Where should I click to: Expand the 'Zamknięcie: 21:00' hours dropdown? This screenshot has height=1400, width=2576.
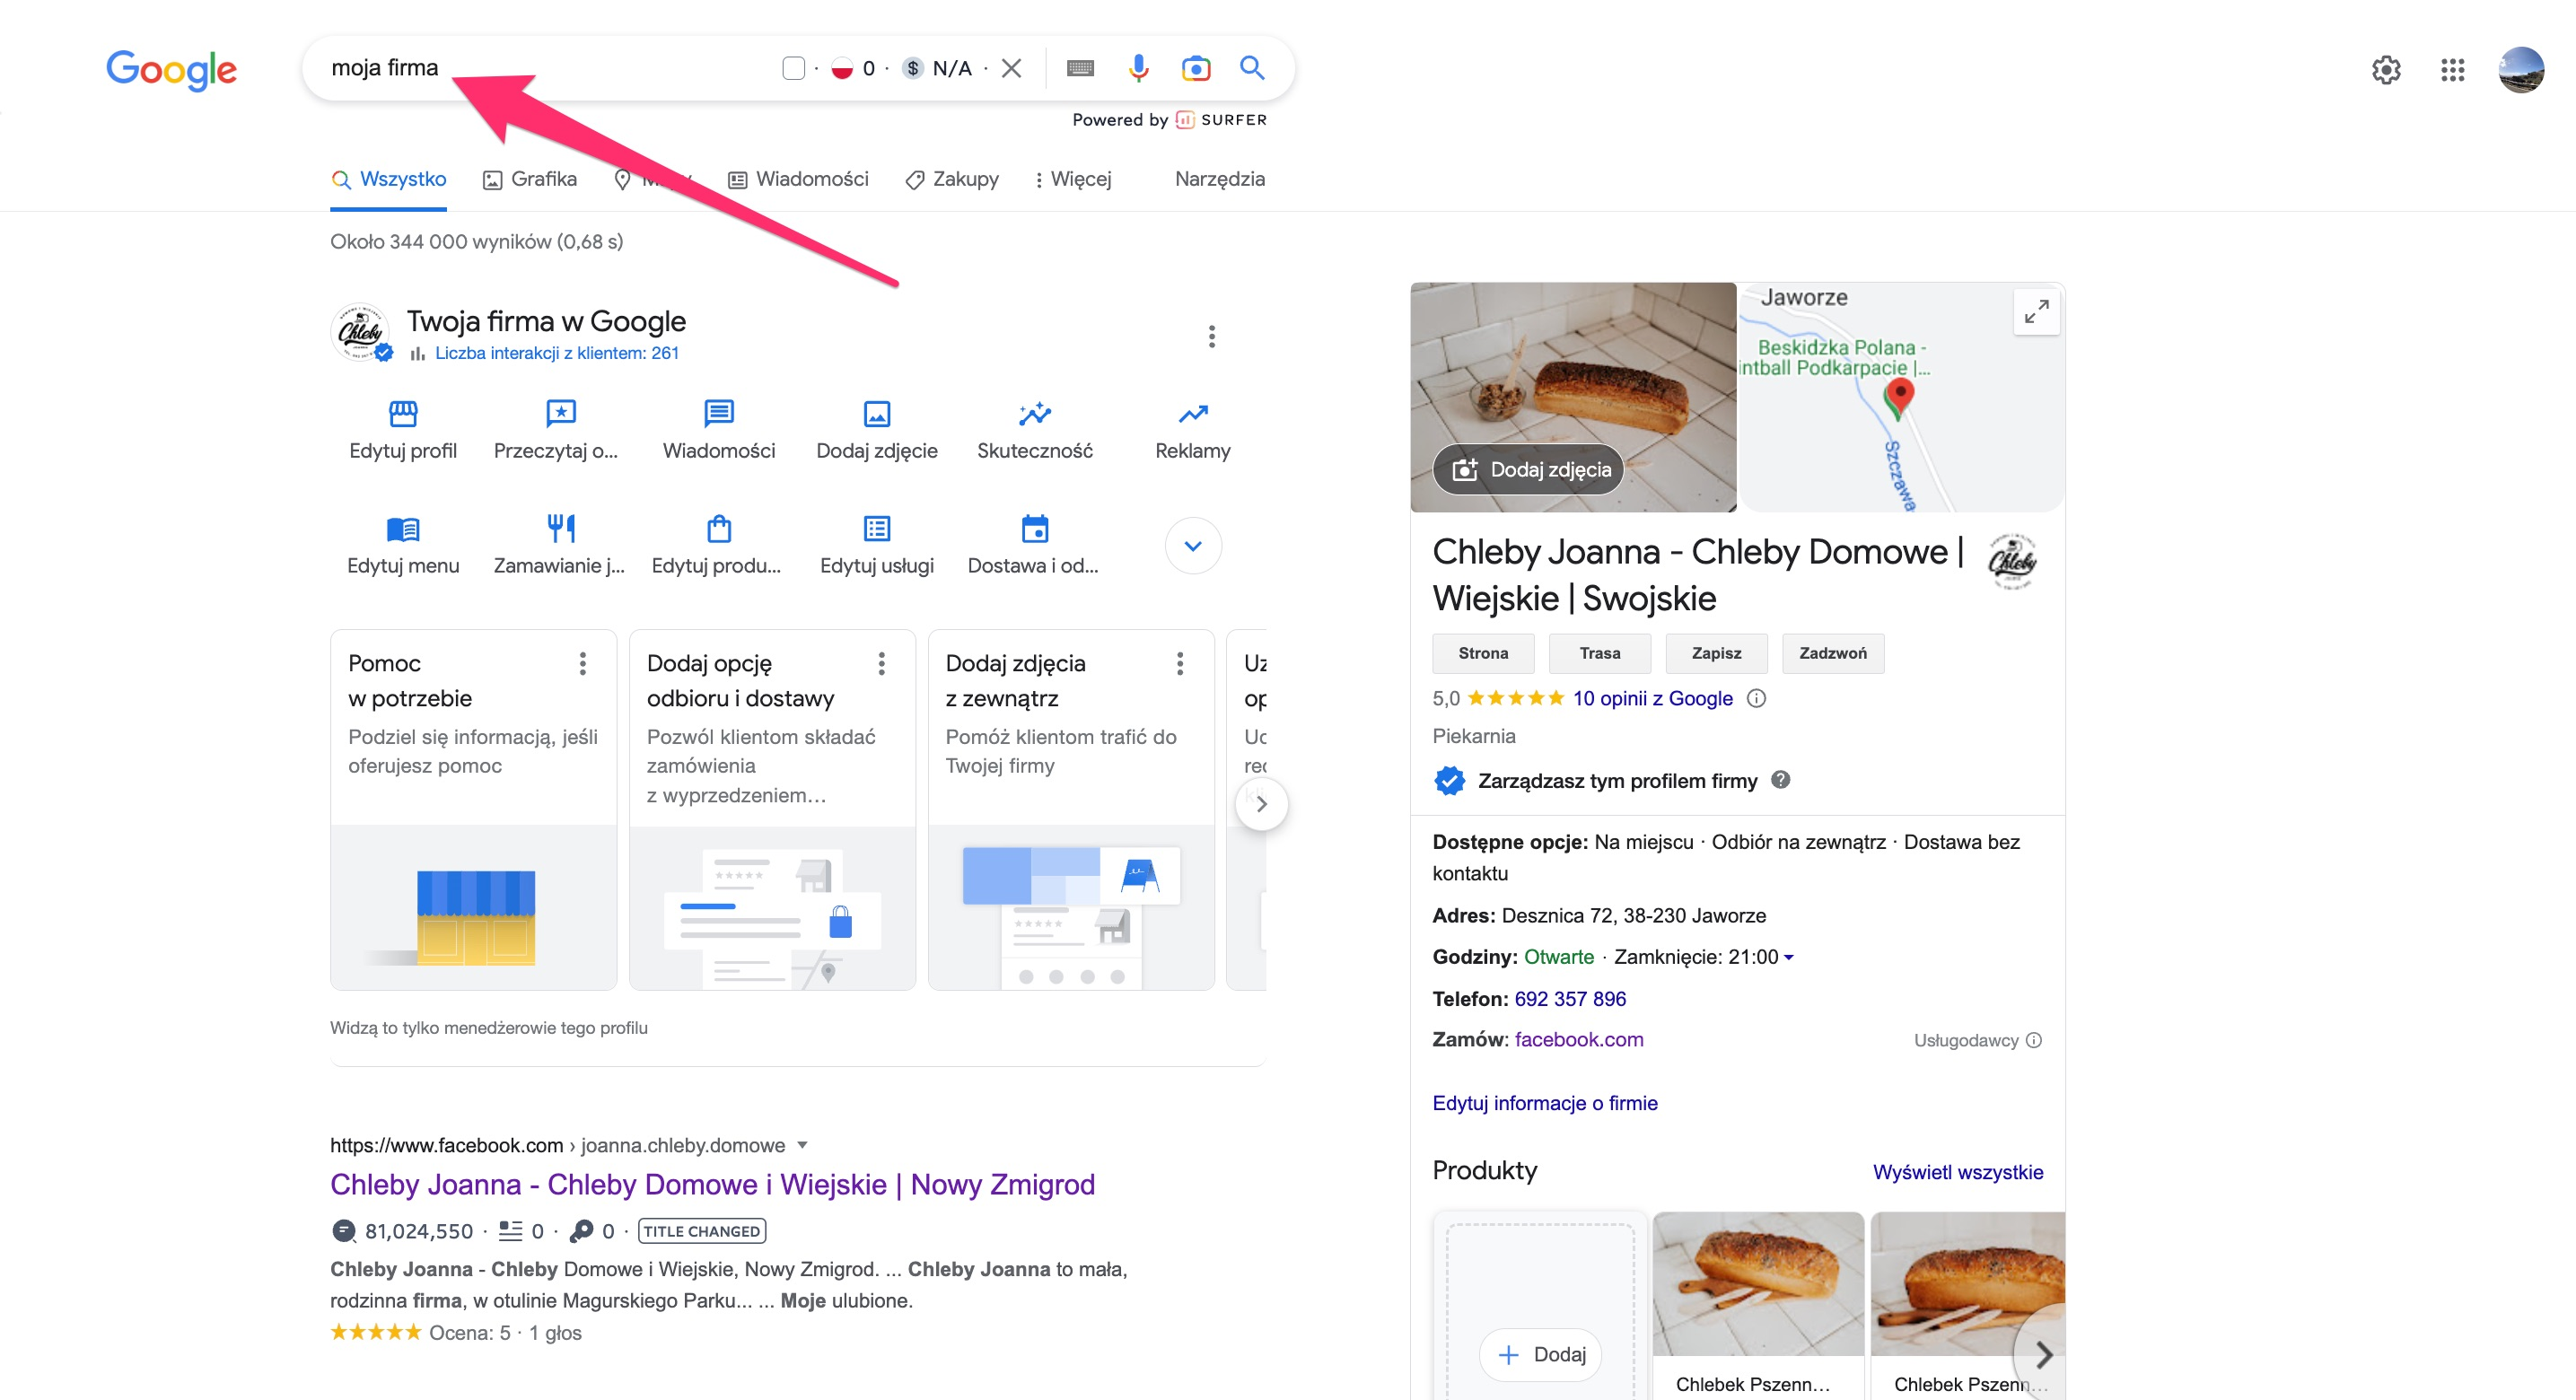1789,957
